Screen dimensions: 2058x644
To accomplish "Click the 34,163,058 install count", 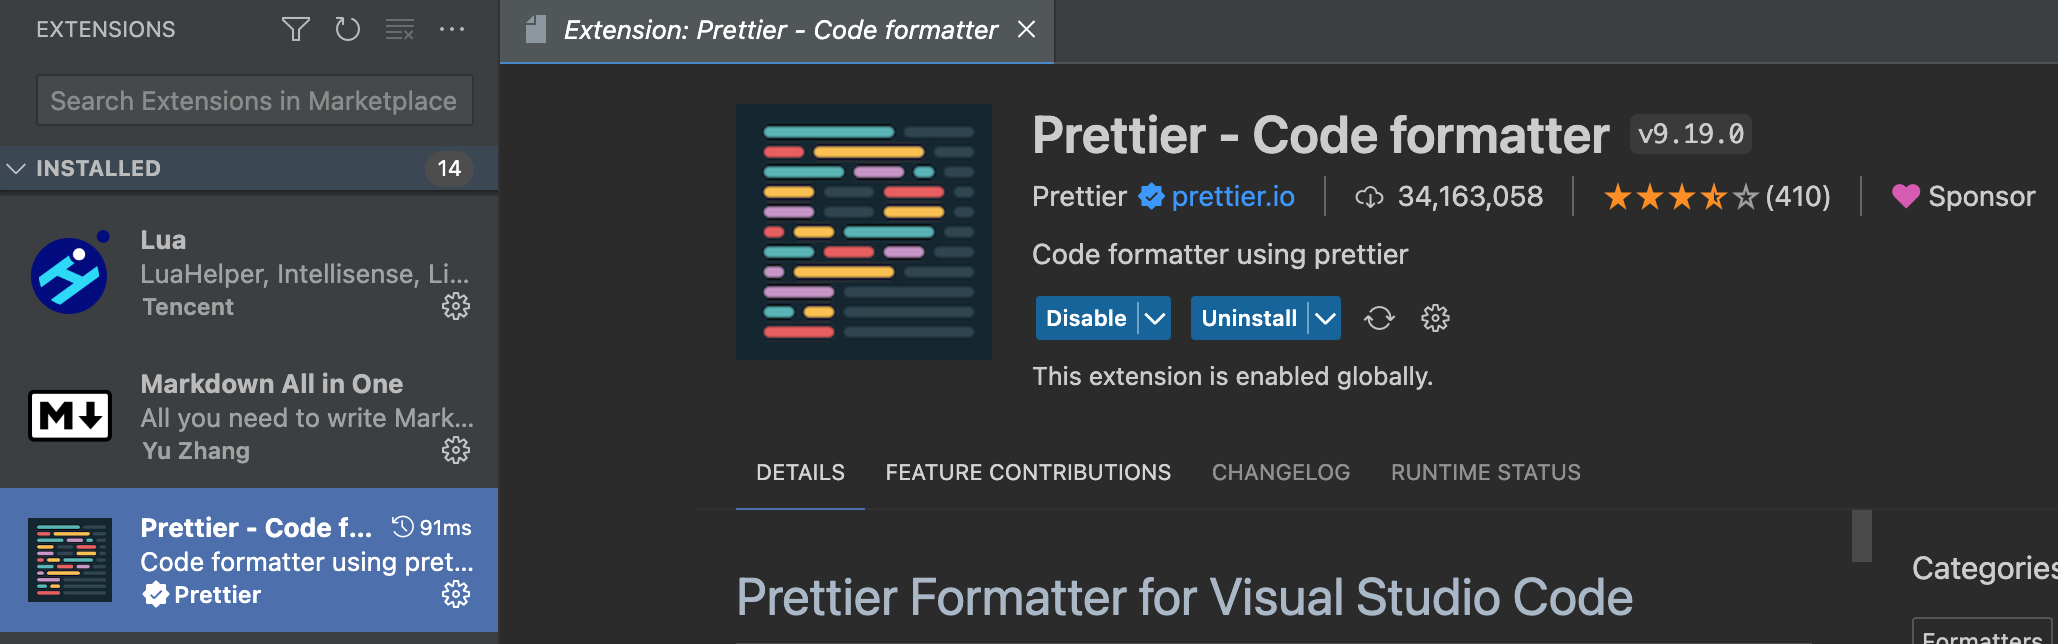I will click(1470, 196).
